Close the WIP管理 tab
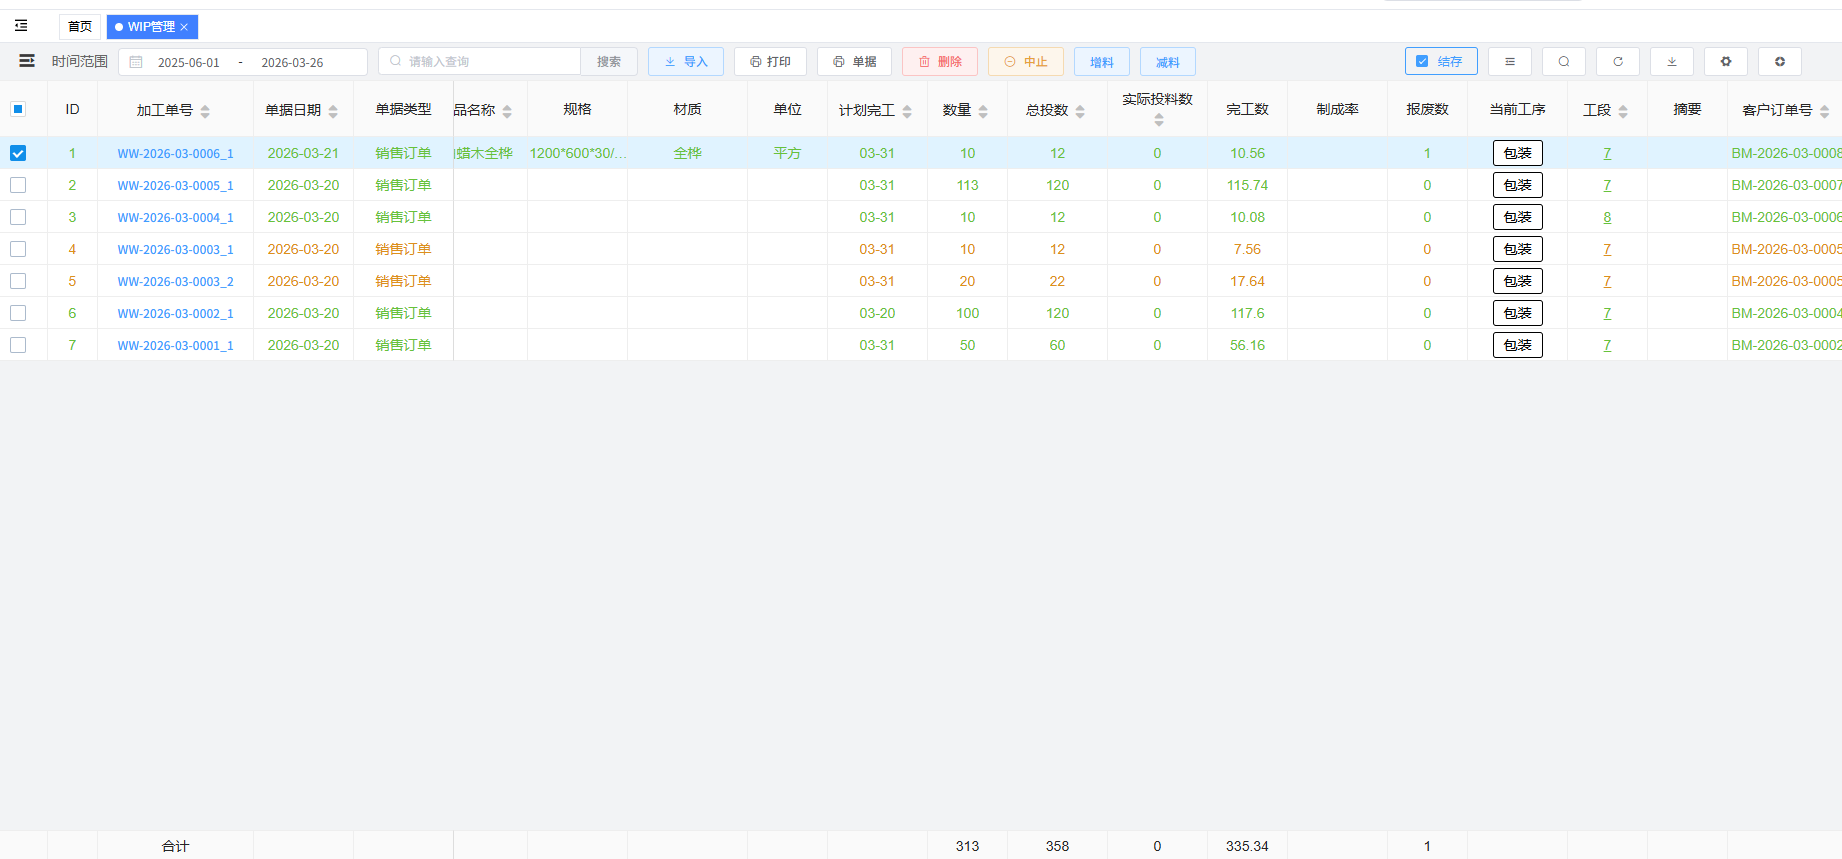 [x=184, y=27]
